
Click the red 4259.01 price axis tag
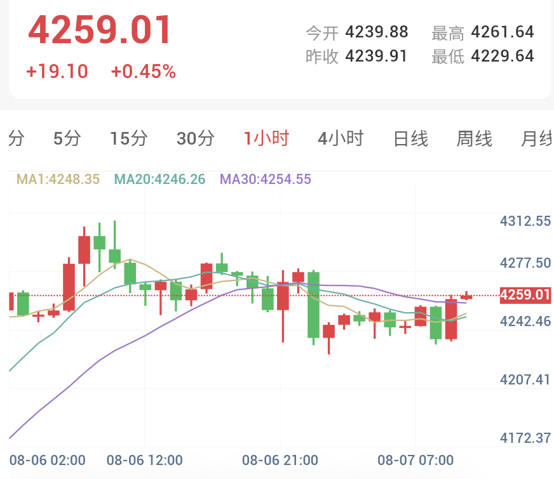point(525,295)
